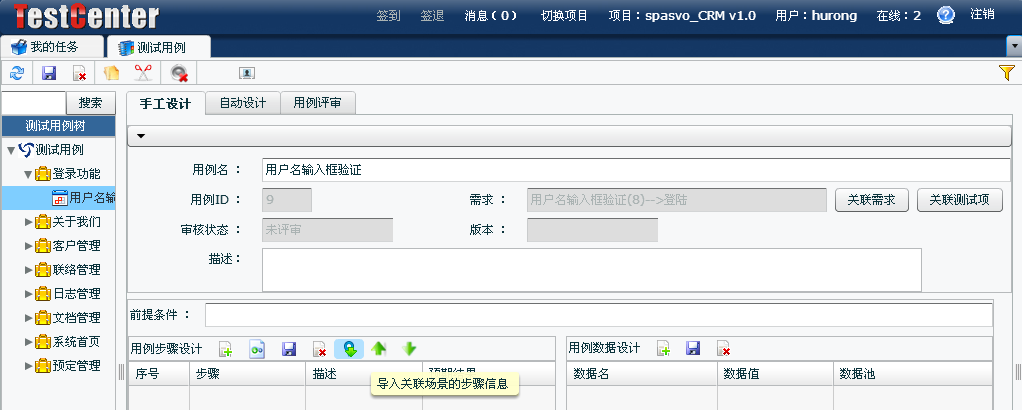Screen dimensions: 1022x410
Task: Click the refresh icon in the main toolbar
Action: pos(16,73)
